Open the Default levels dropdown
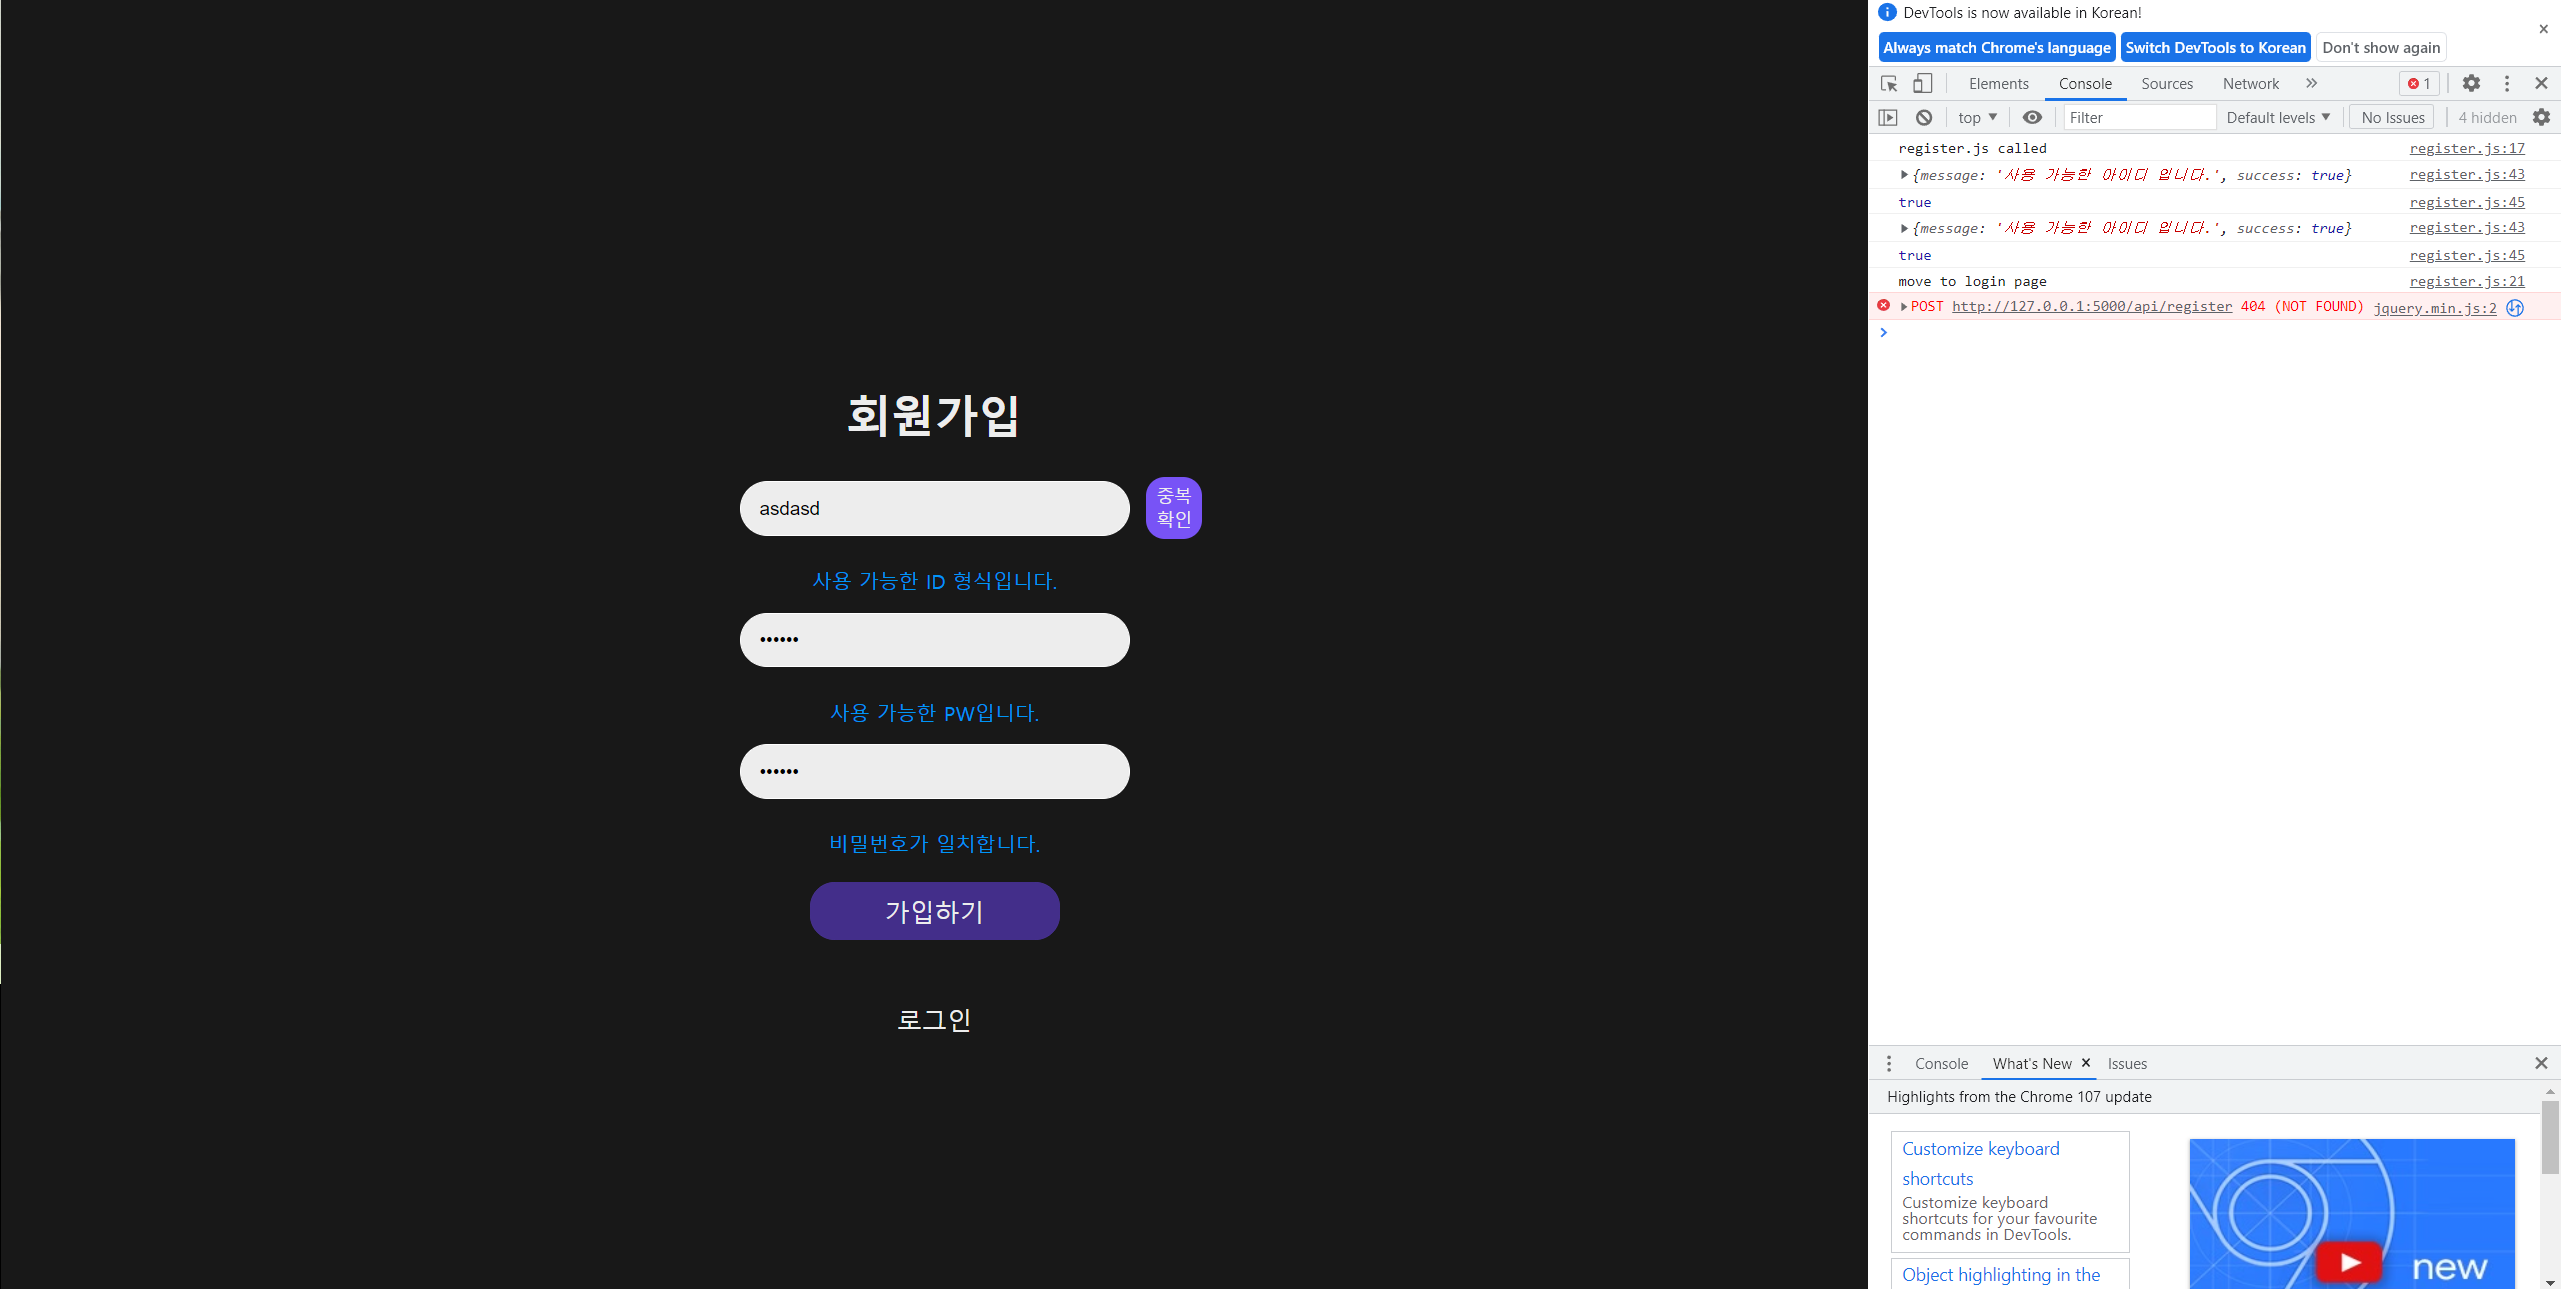This screenshot has height=1289, width=2561. 2278,117
